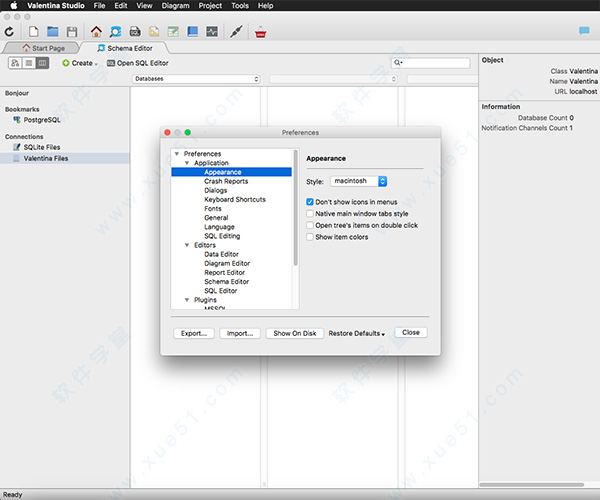Click the activity monitor graph toolbar icon
The height and width of the screenshot is (500, 600).
(212, 32)
